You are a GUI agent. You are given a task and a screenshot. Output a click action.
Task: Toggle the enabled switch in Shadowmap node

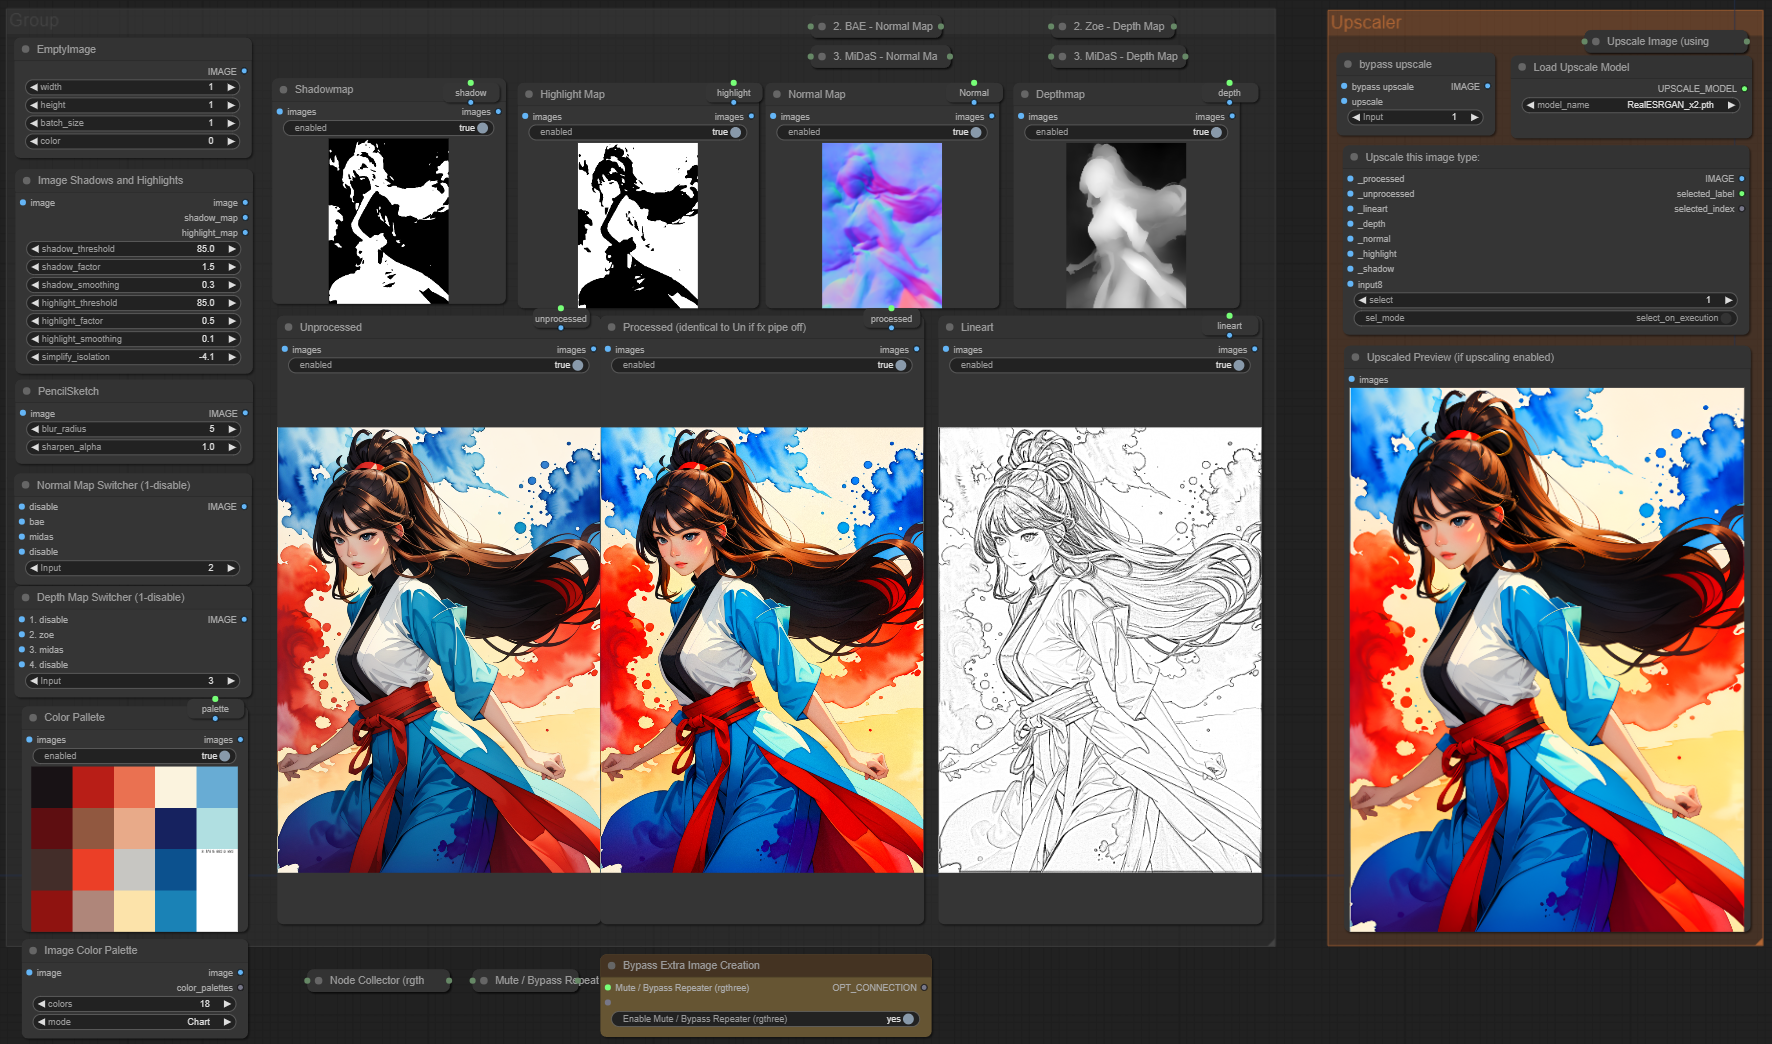(x=482, y=128)
